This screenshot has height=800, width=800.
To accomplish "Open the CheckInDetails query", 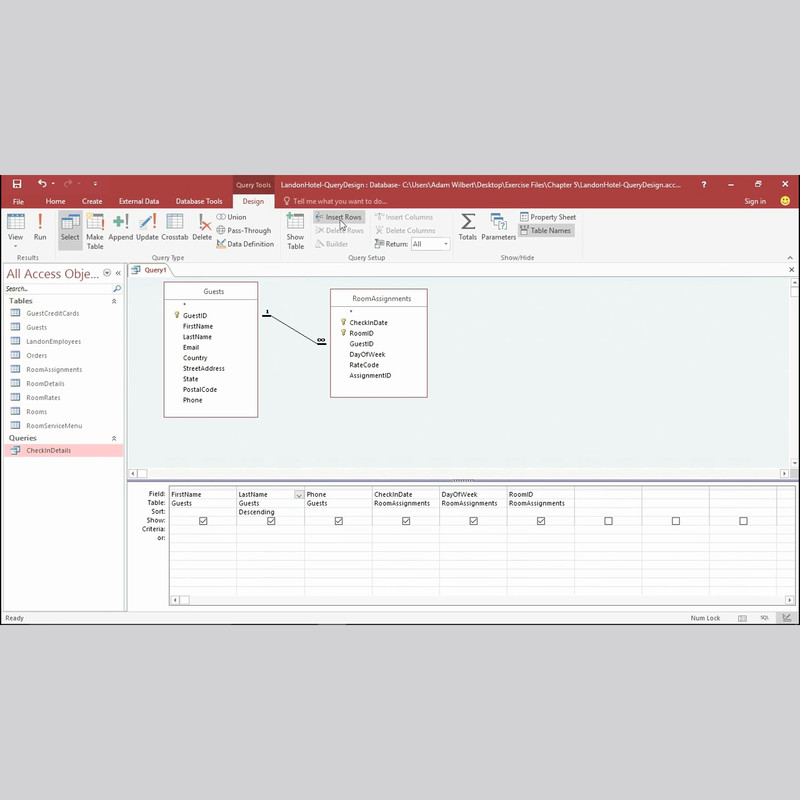I will click(x=63, y=451).
